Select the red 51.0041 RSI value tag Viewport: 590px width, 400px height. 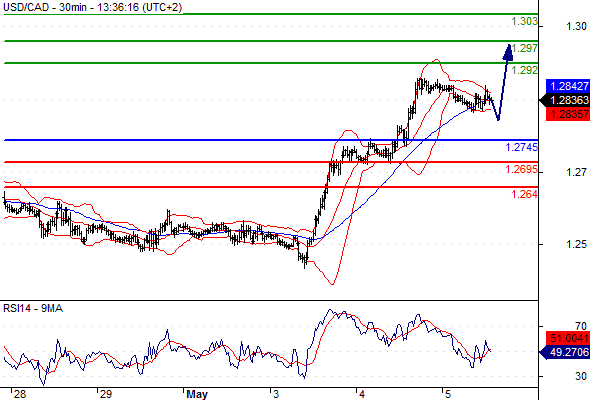[x=568, y=338]
